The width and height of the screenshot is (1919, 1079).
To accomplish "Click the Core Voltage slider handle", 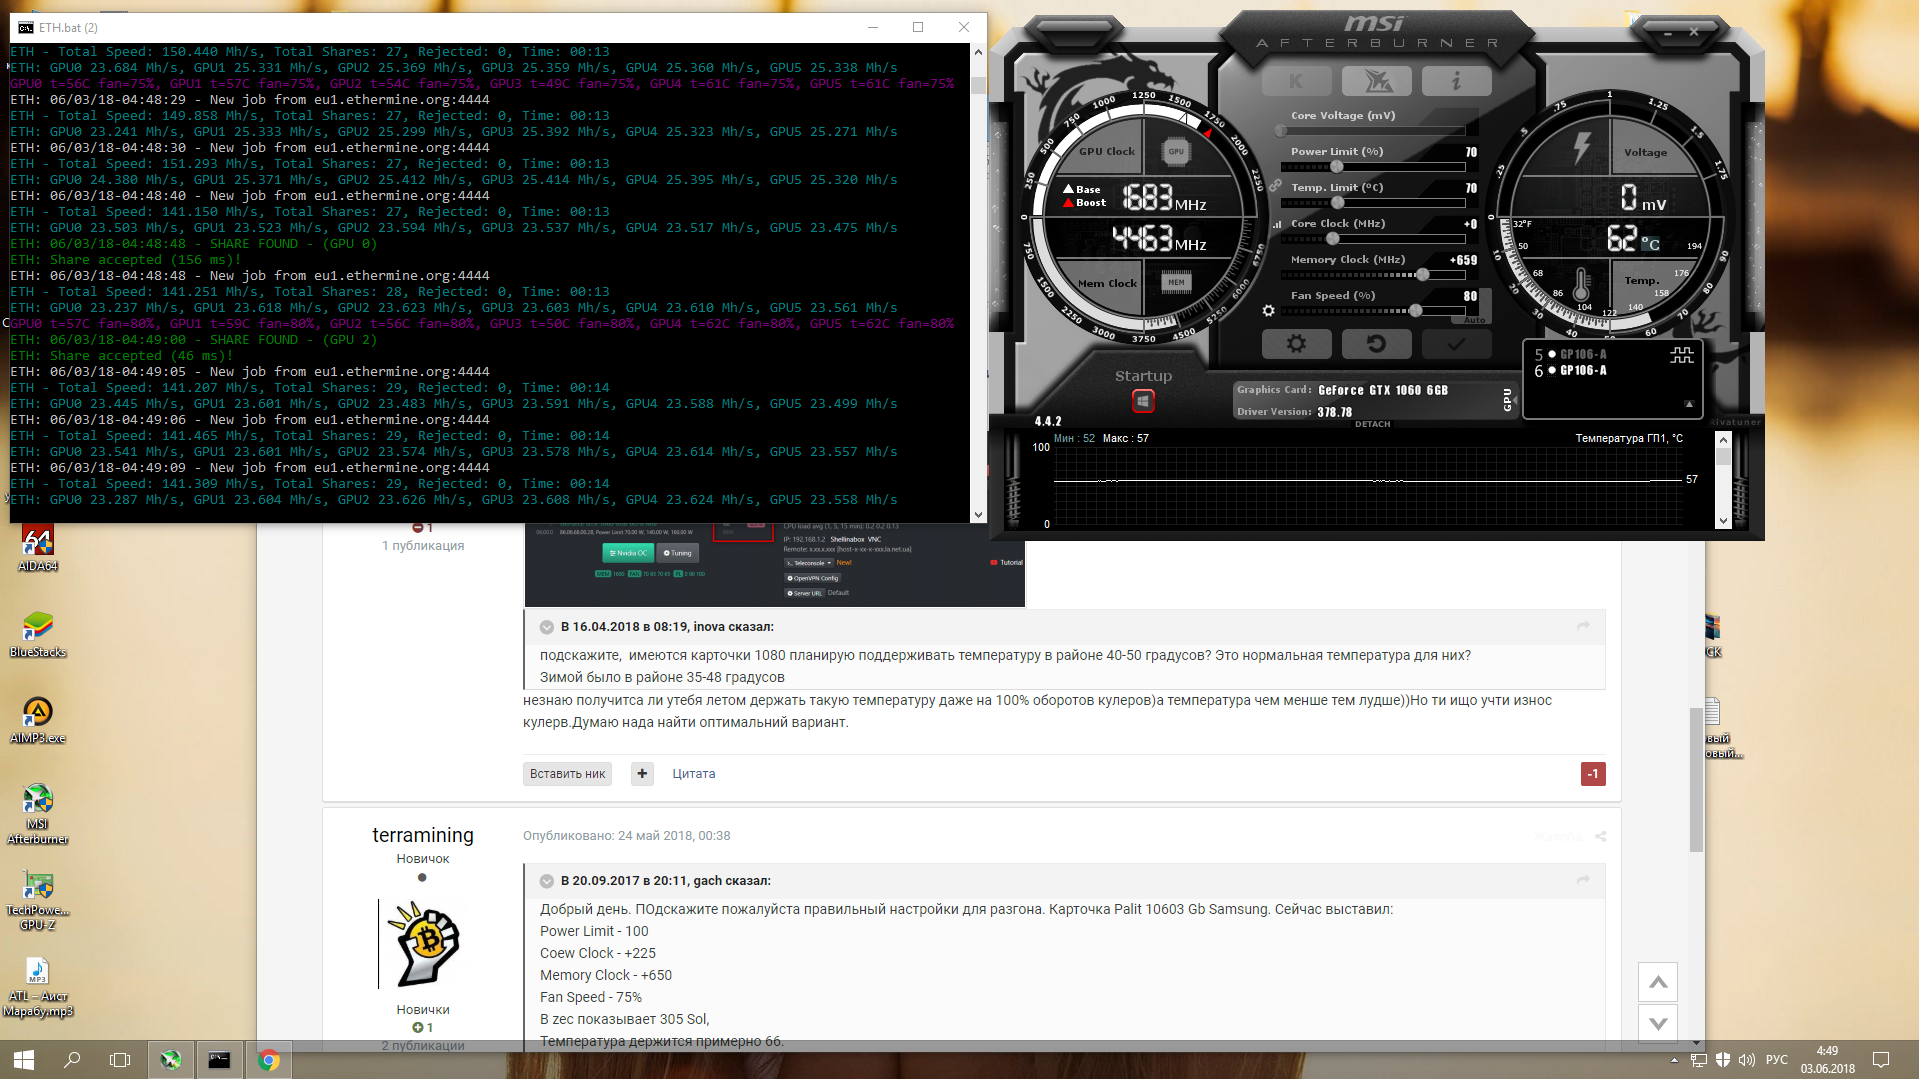I will click(1281, 131).
